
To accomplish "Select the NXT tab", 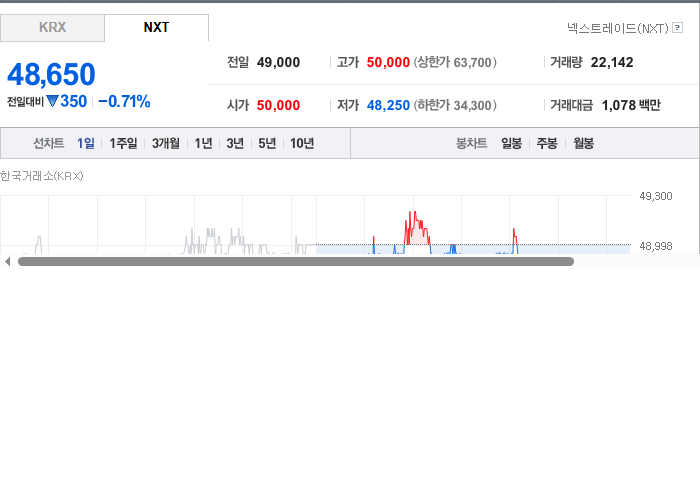I will tap(156, 28).
